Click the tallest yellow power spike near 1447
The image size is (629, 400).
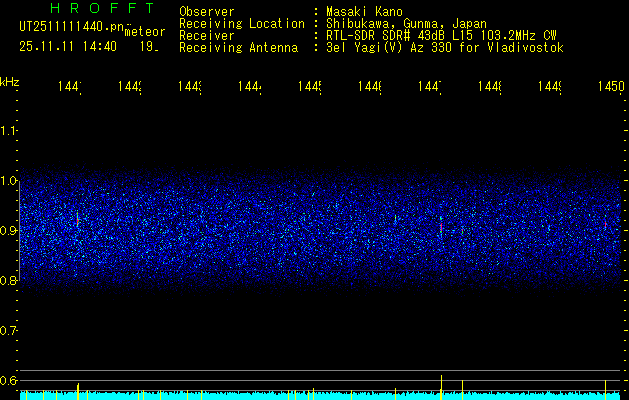coord(442,387)
